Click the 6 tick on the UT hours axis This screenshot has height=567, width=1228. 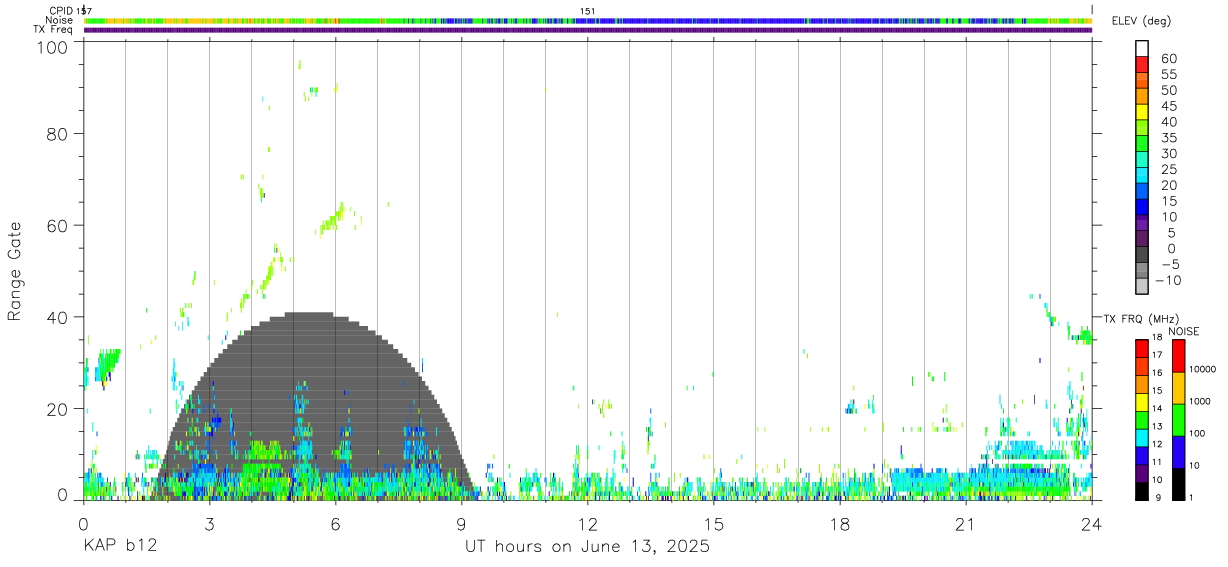tap(335, 523)
